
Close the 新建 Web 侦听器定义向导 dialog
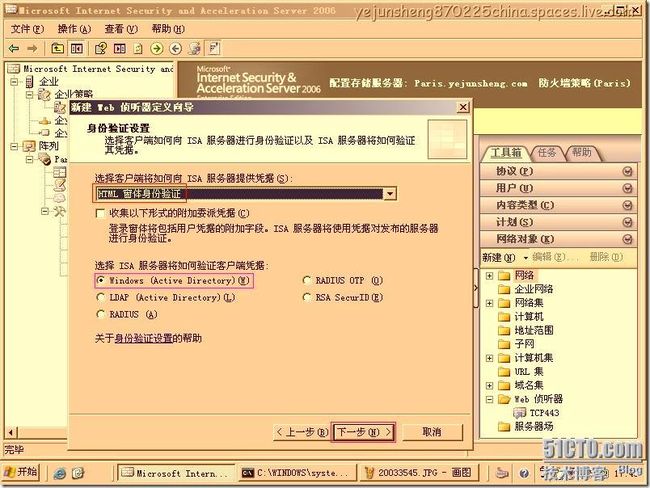tap(463, 107)
